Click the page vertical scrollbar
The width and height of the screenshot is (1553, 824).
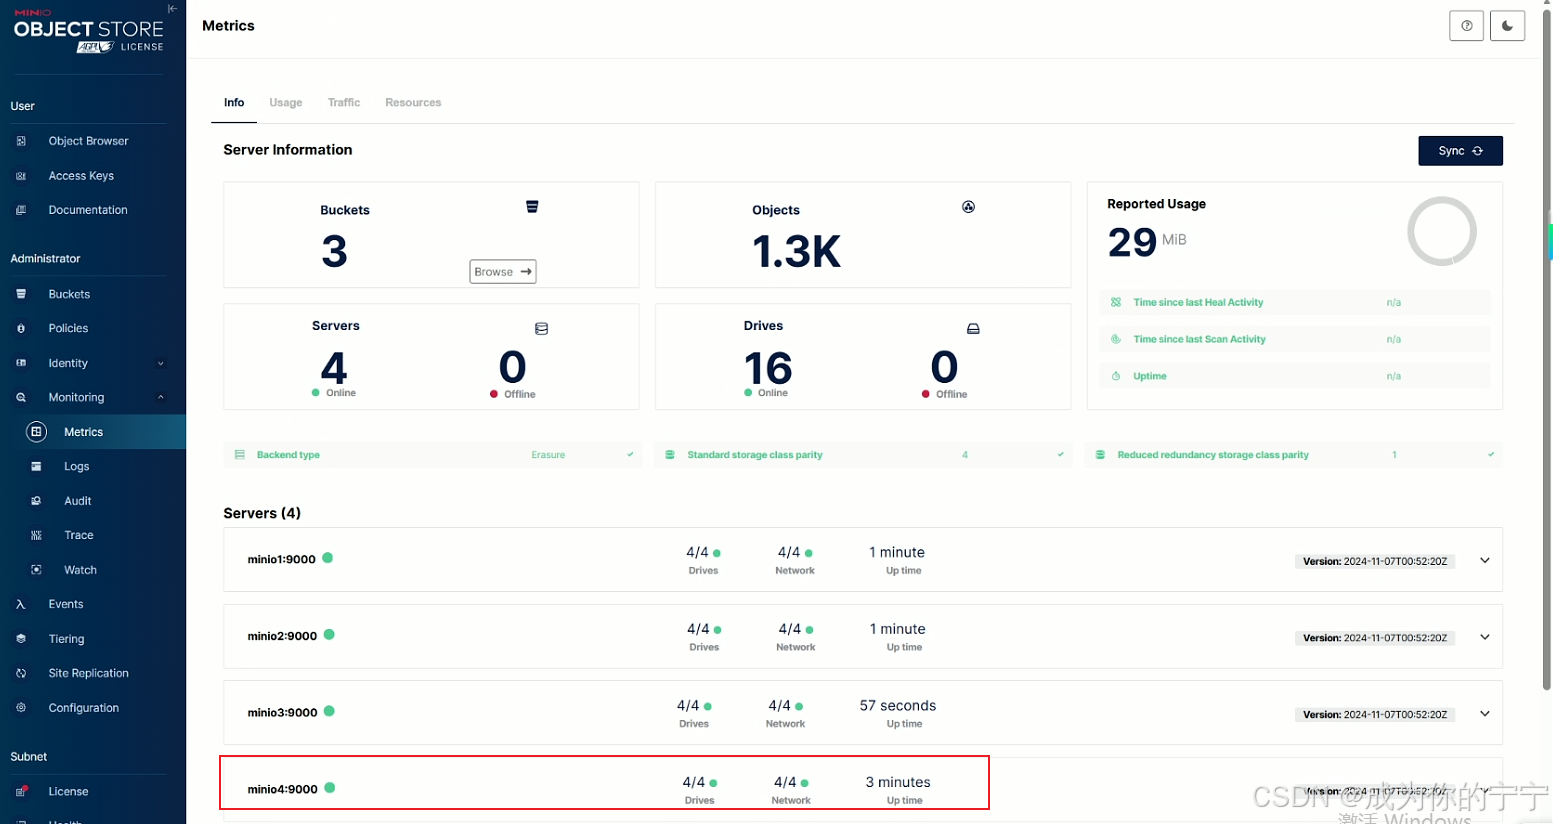(x=1547, y=350)
